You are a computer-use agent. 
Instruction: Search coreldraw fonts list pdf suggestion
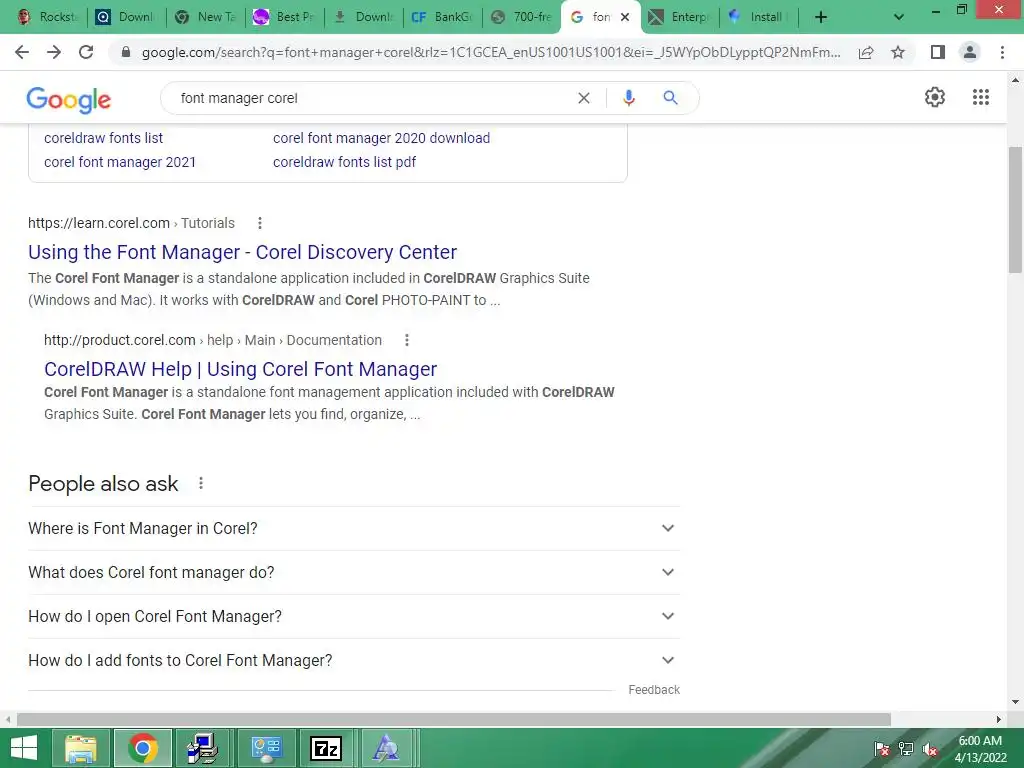click(344, 162)
